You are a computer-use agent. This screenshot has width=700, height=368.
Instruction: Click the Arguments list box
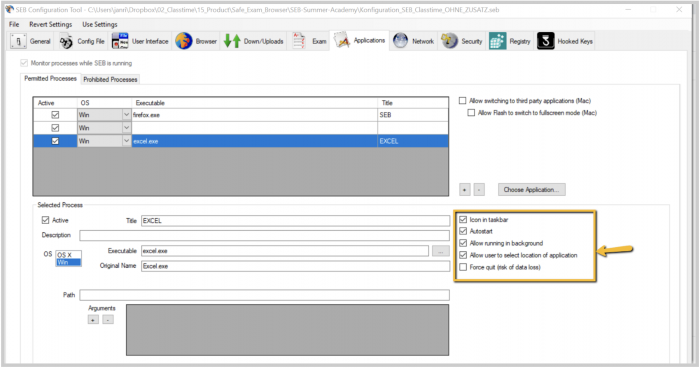tap(288, 330)
